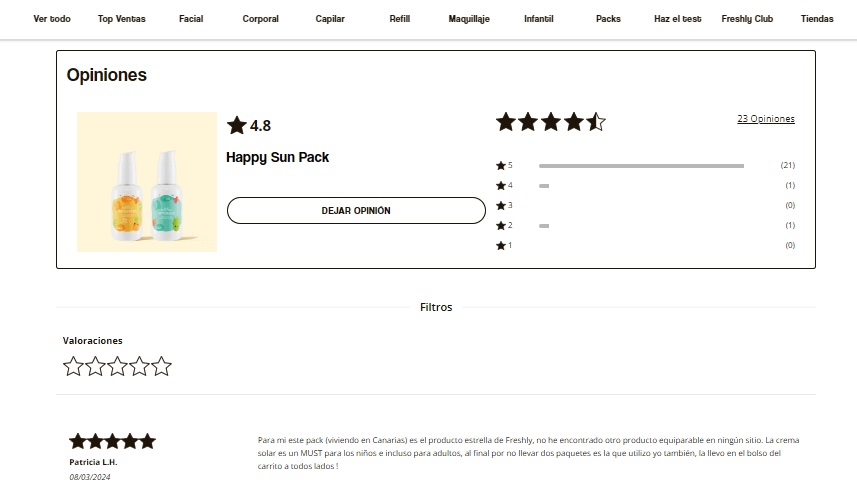Click the star icon beside 4.8 score
This screenshot has height=492, width=857.
click(x=237, y=125)
